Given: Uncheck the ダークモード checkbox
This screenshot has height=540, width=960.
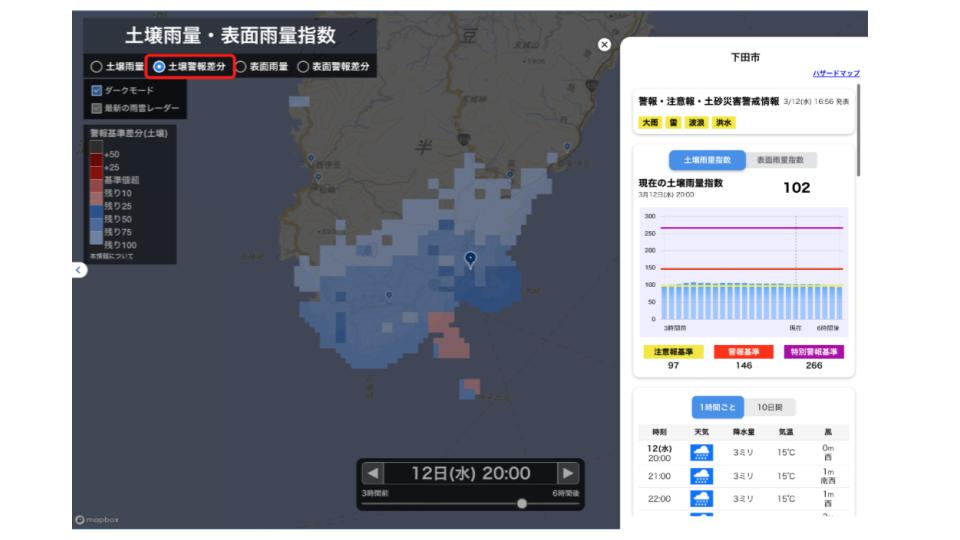Looking at the screenshot, I should (97, 91).
